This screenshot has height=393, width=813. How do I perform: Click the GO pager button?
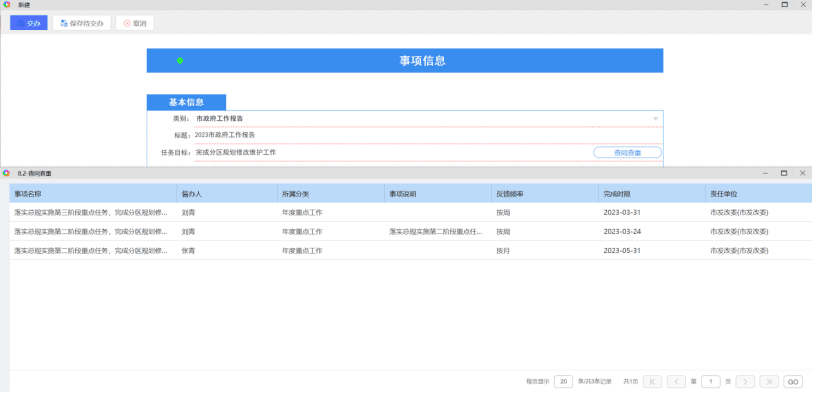[x=793, y=382]
